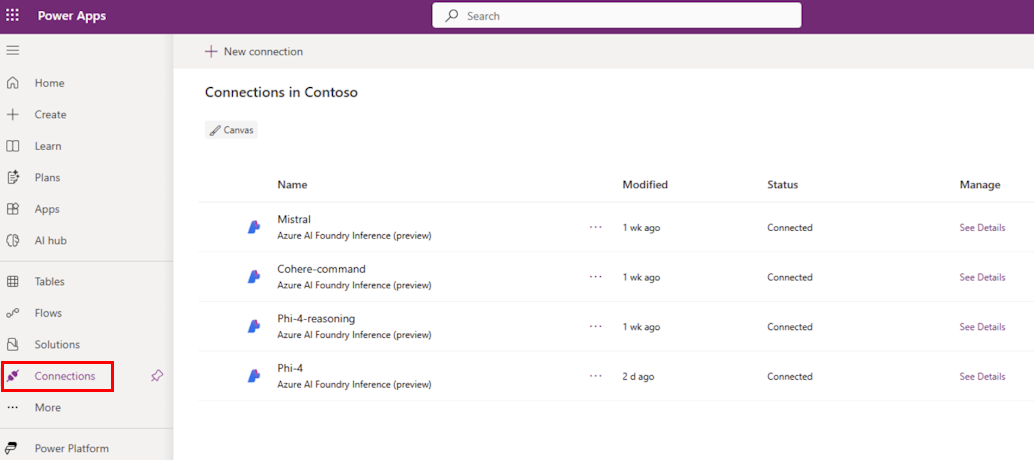The image size is (1034, 460).
Task: Open the Plans page icon
Action: point(13,178)
